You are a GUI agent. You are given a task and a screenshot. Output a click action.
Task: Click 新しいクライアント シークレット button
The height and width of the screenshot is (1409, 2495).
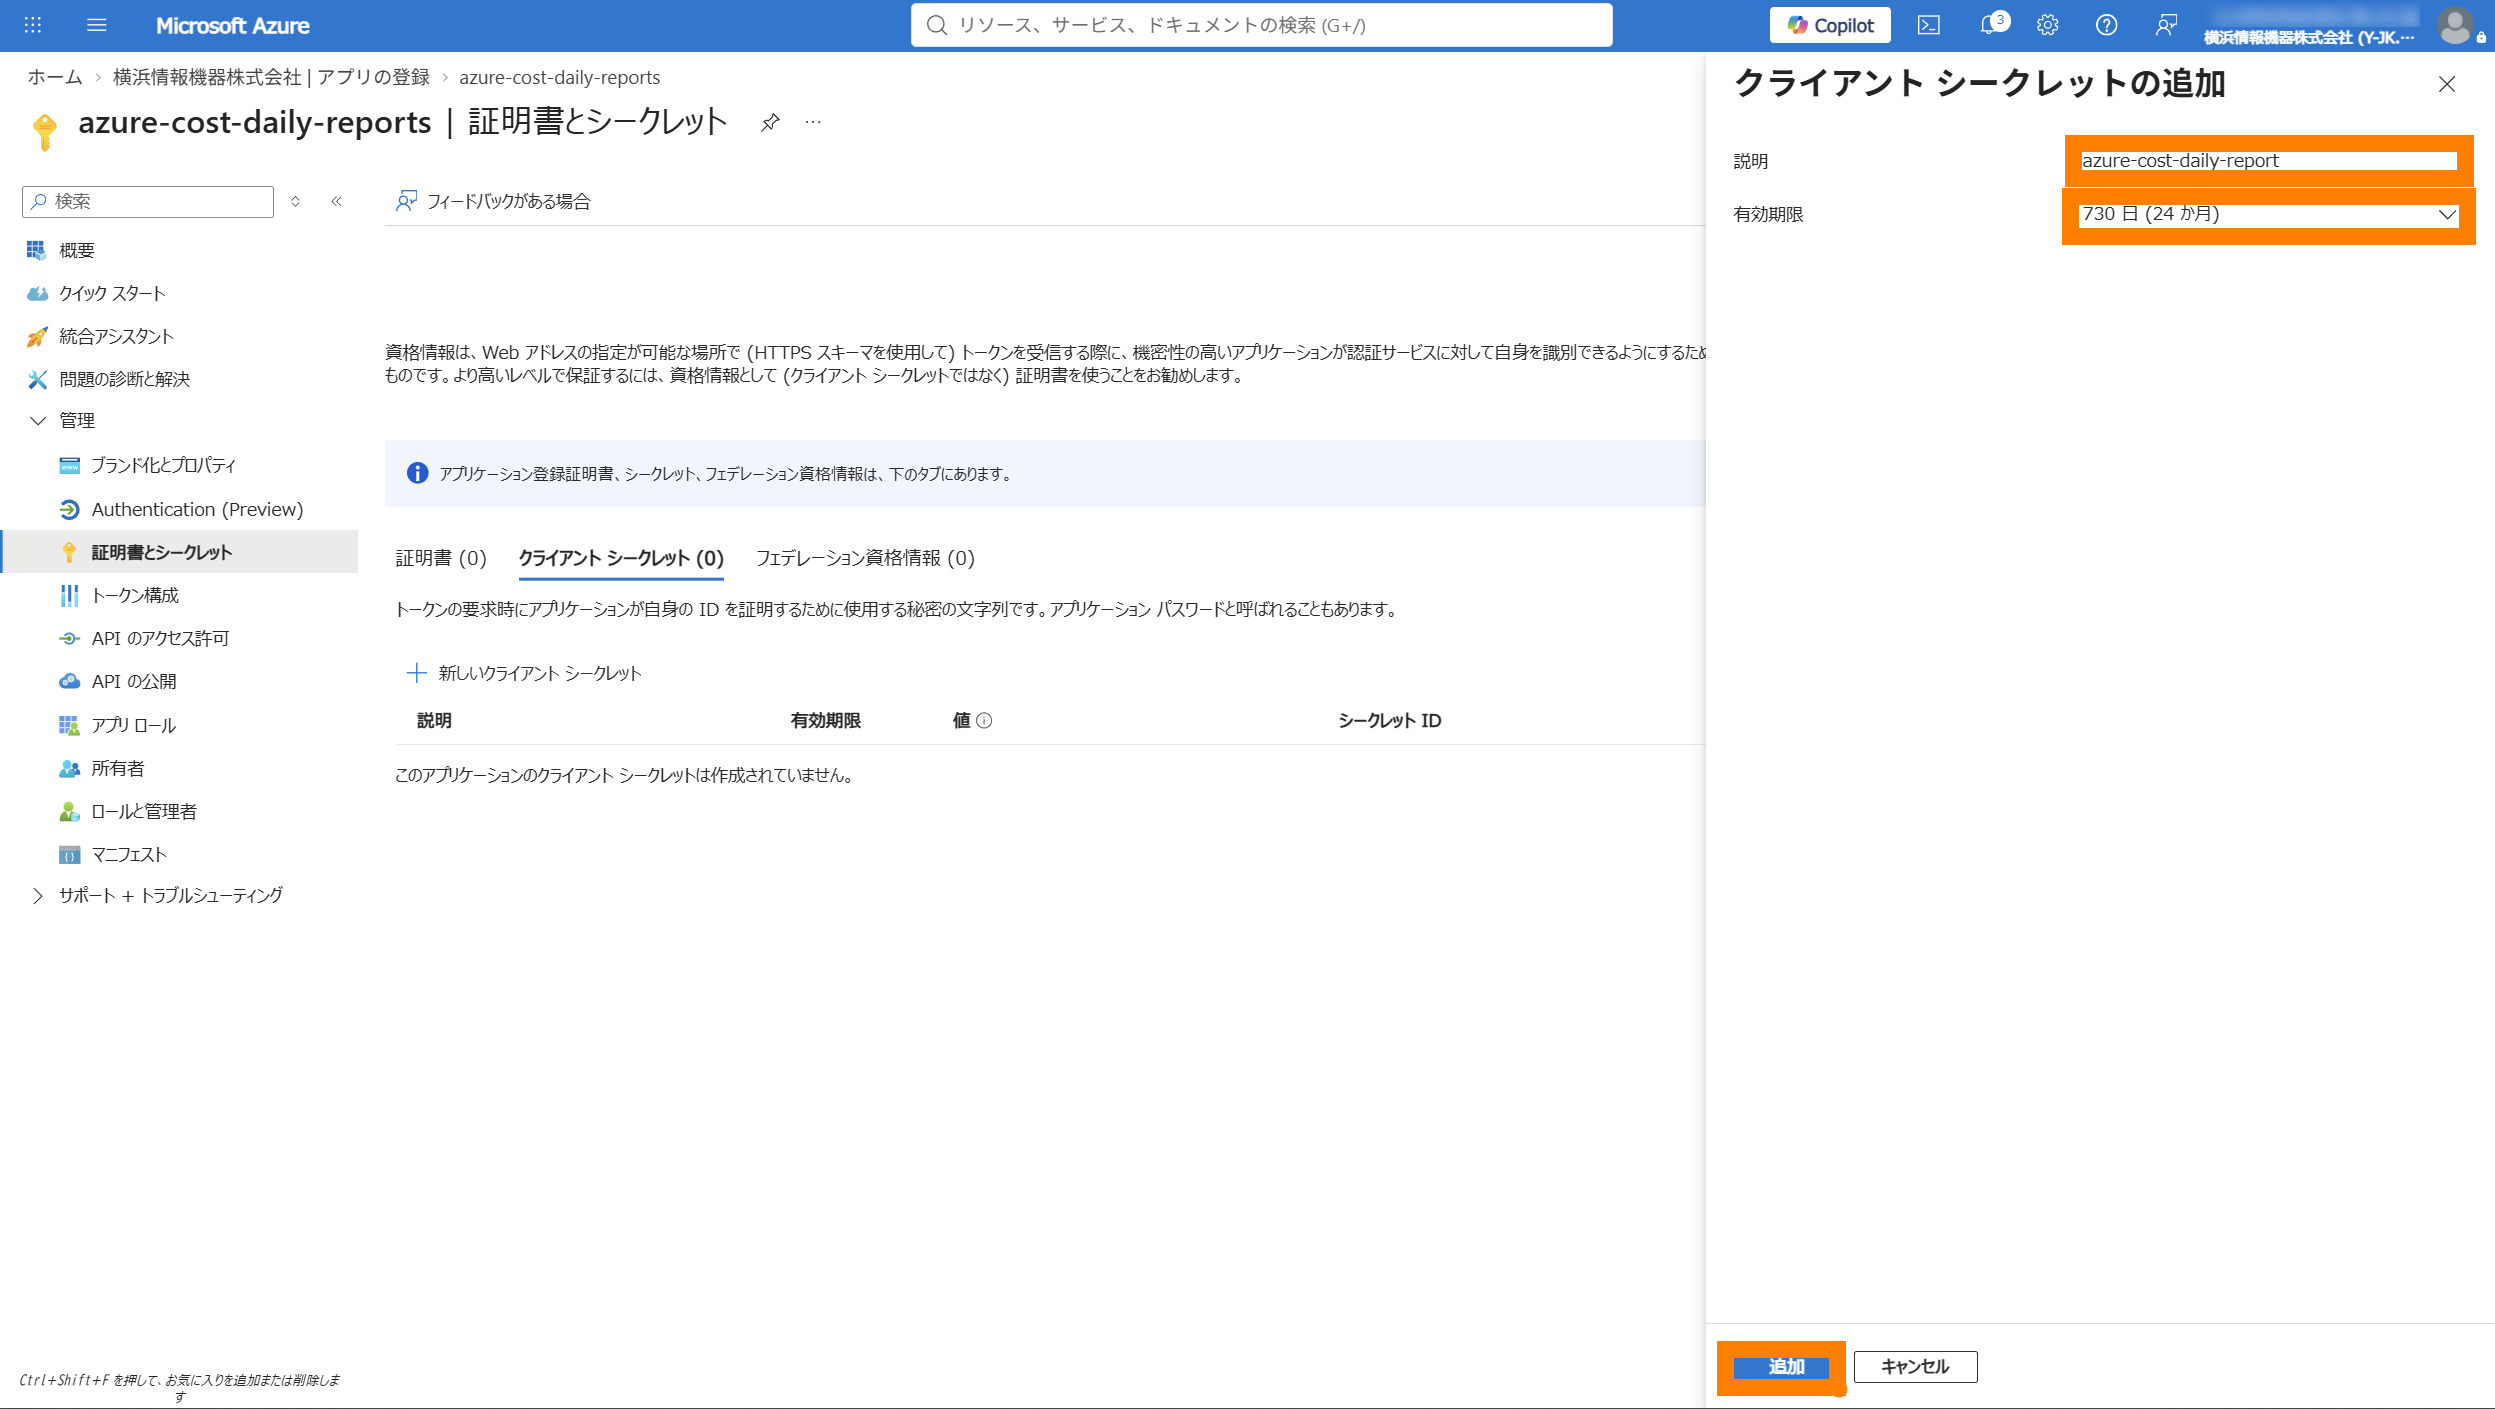coord(524,673)
